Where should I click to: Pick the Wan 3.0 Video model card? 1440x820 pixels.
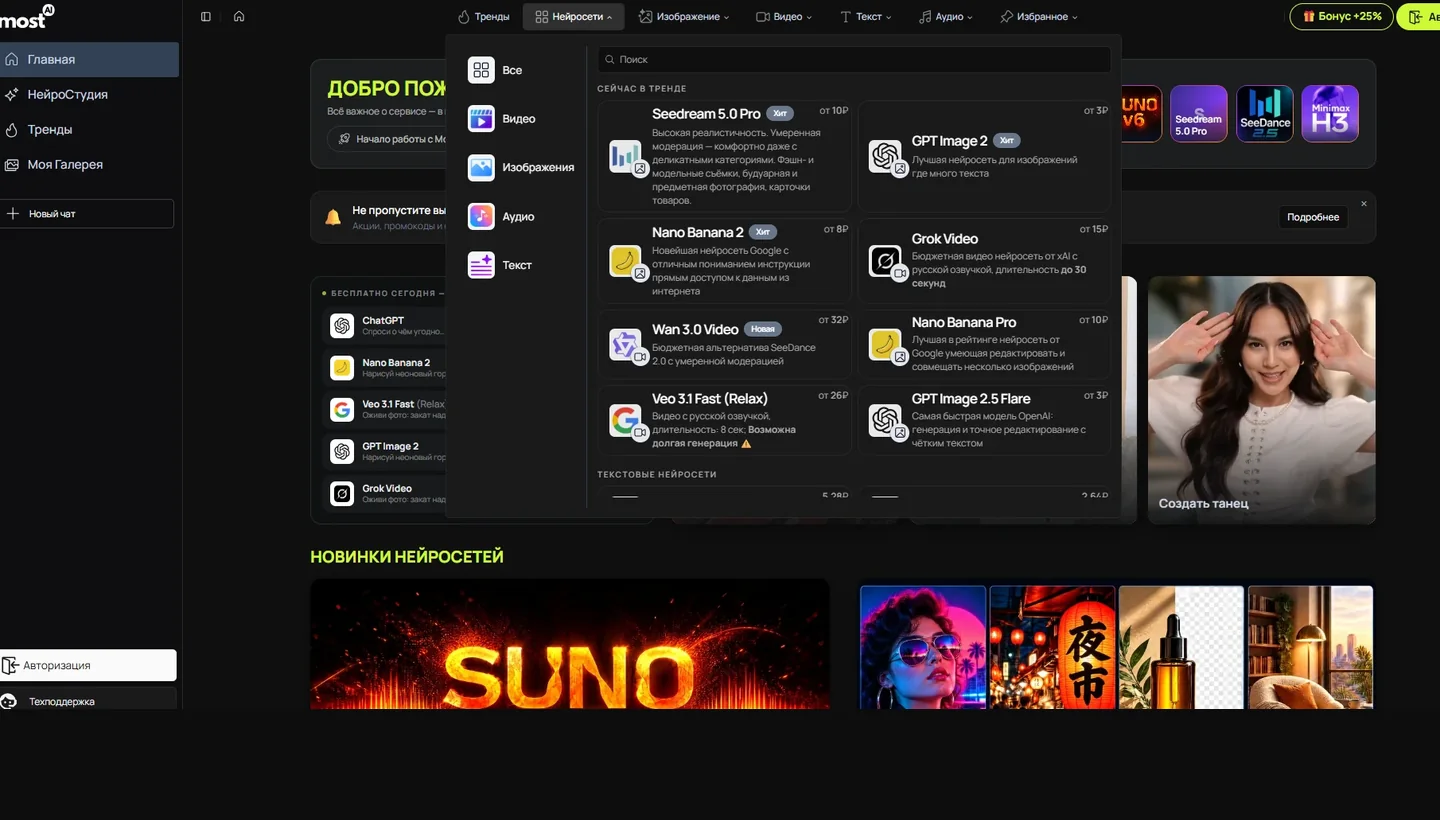(724, 344)
